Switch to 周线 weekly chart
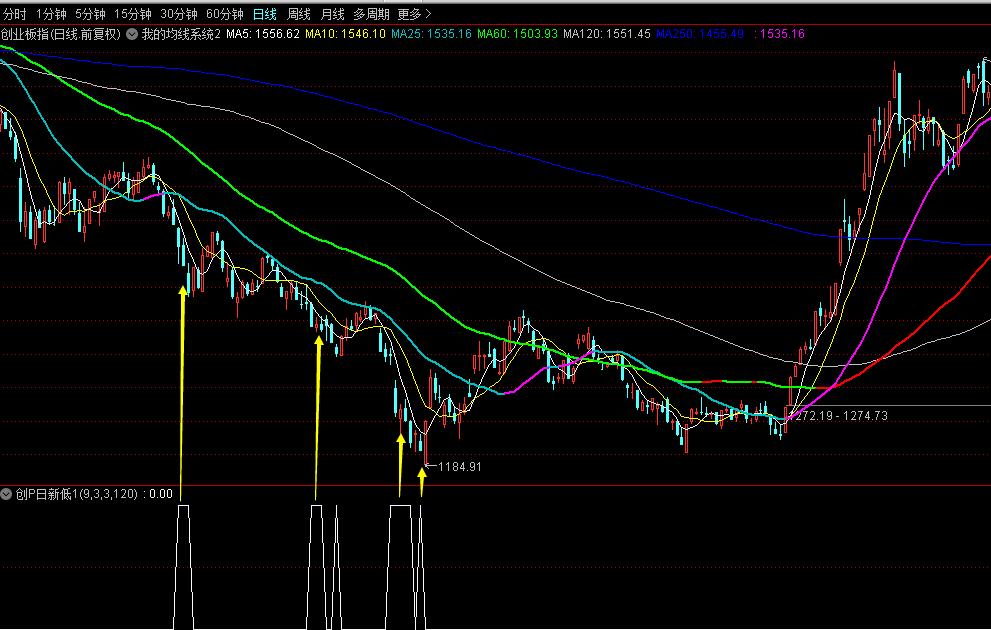The image size is (991, 630). point(298,14)
